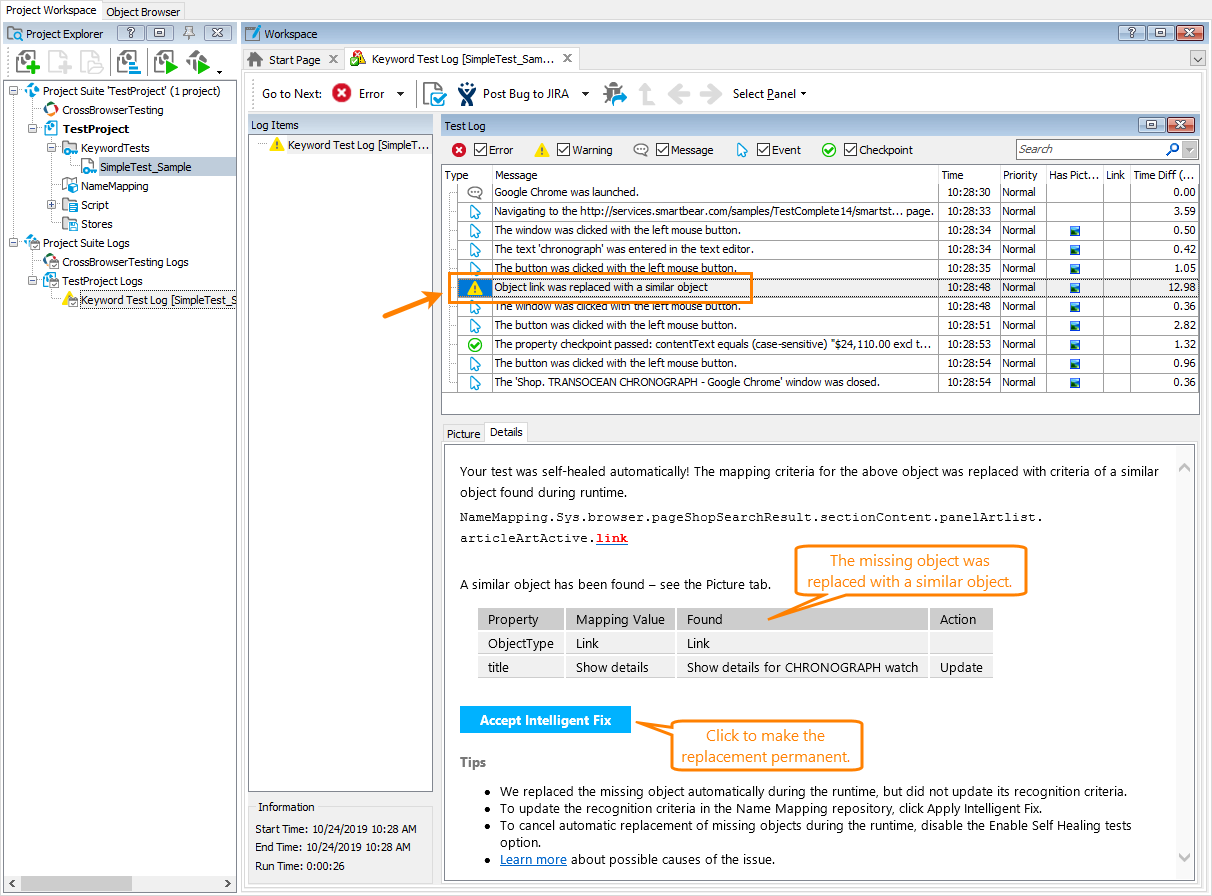
Task: Click the Organize Projects icon
Action: tap(130, 62)
